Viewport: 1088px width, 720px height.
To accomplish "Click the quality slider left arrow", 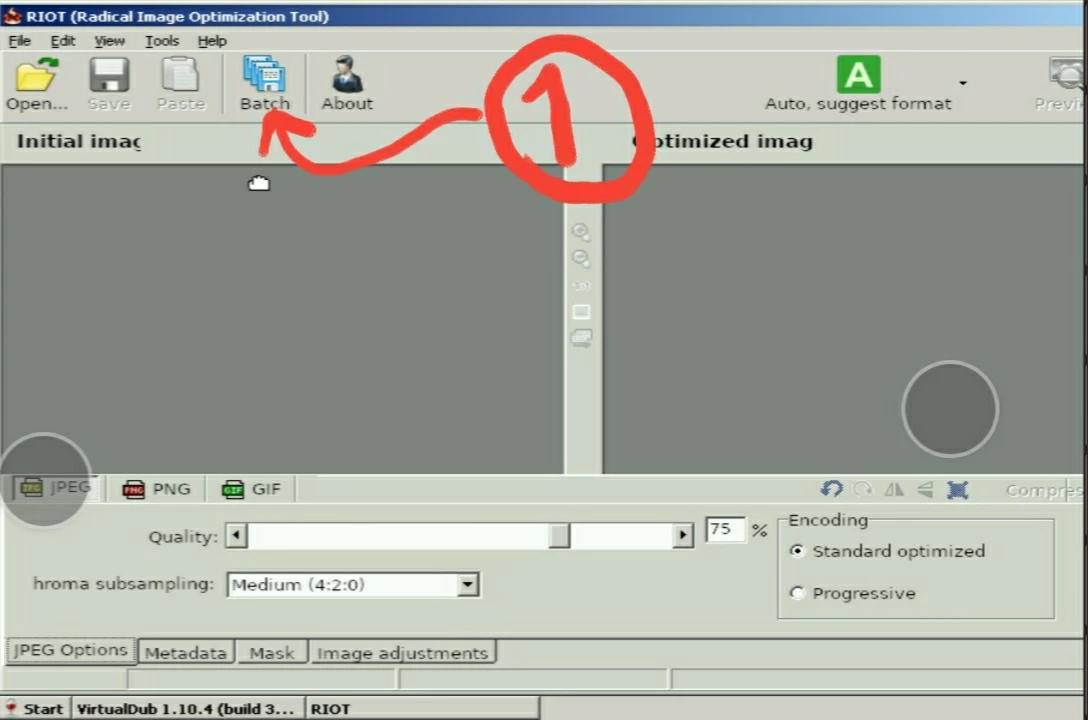I will [236, 535].
